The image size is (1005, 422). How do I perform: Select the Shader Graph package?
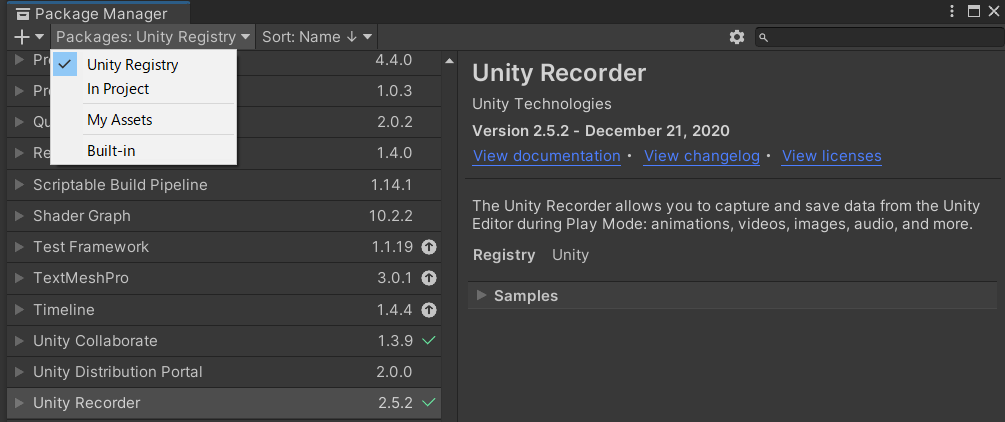(x=224, y=216)
